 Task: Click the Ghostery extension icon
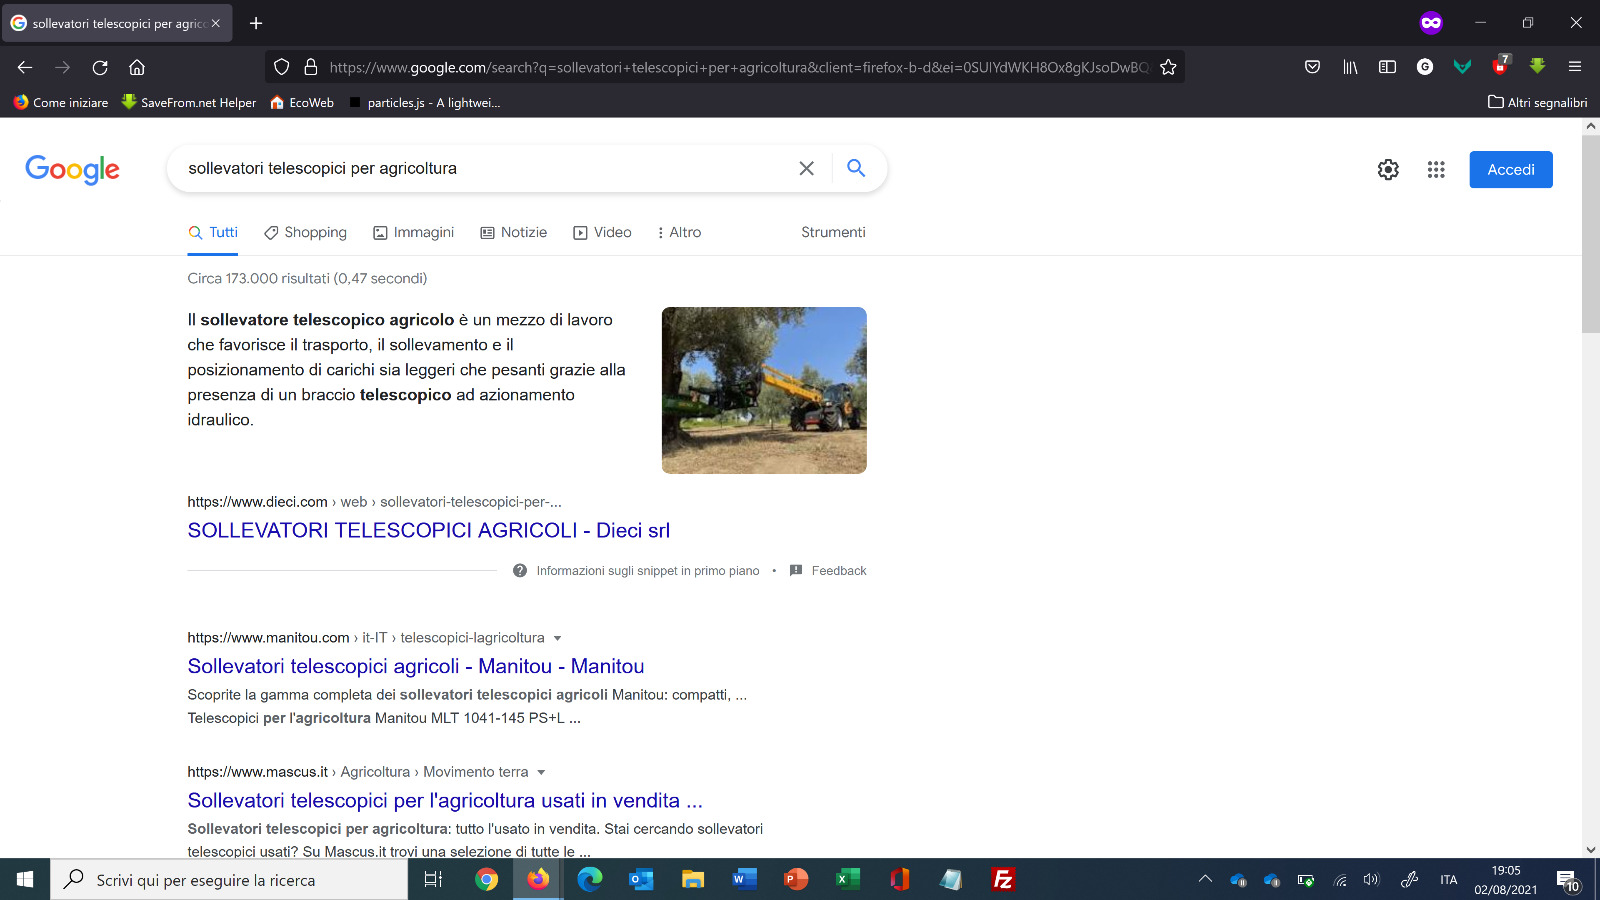coord(1425,67)
